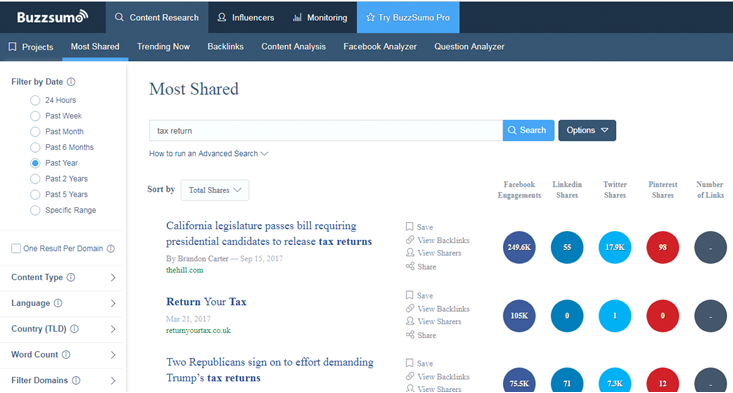The image size is (733, 393).
Task: Open the Return Your Tax title link
Action: pyautogui.click(x=206, y=301)
